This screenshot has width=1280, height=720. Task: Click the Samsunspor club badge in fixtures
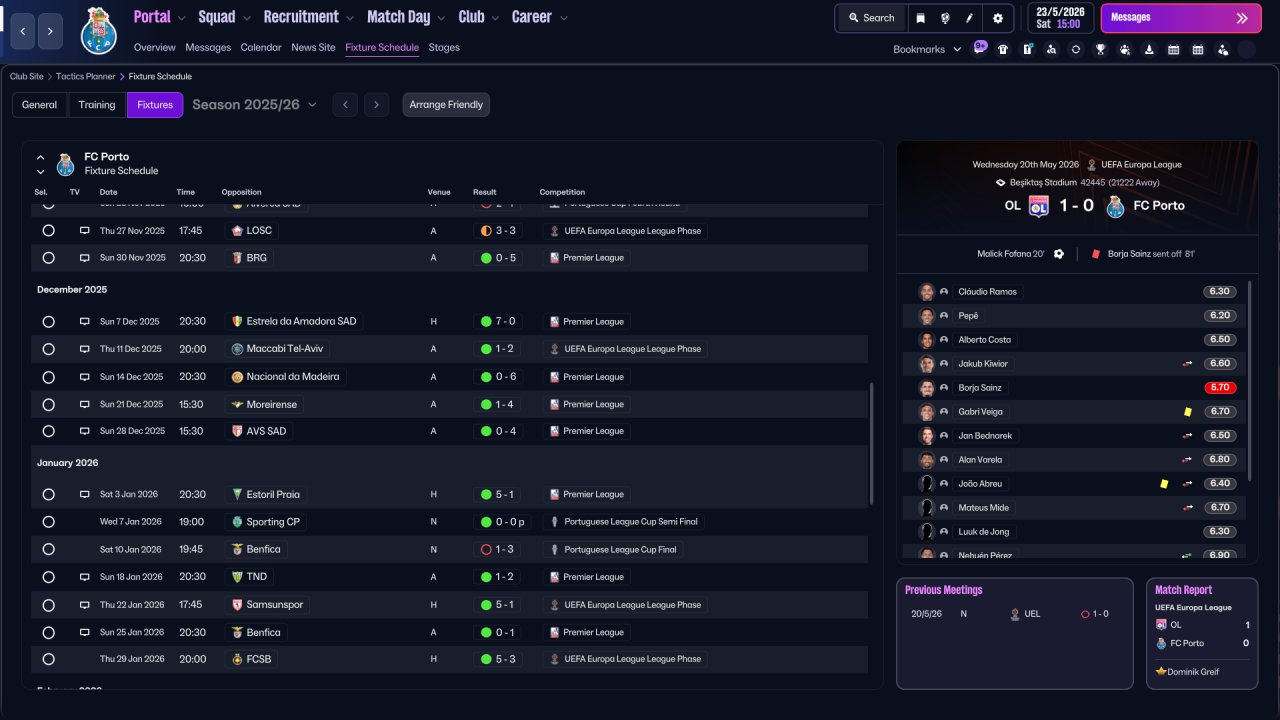point(237,605)
